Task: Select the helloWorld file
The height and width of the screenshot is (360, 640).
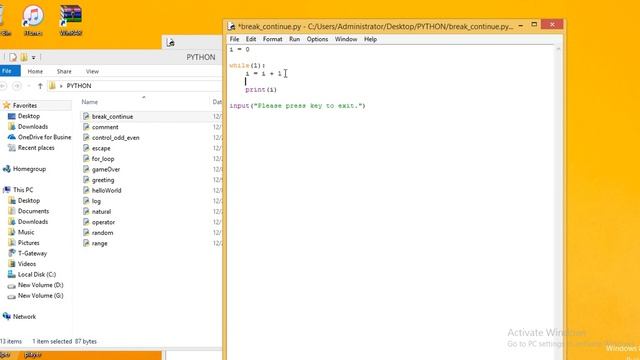Action: 107,191
